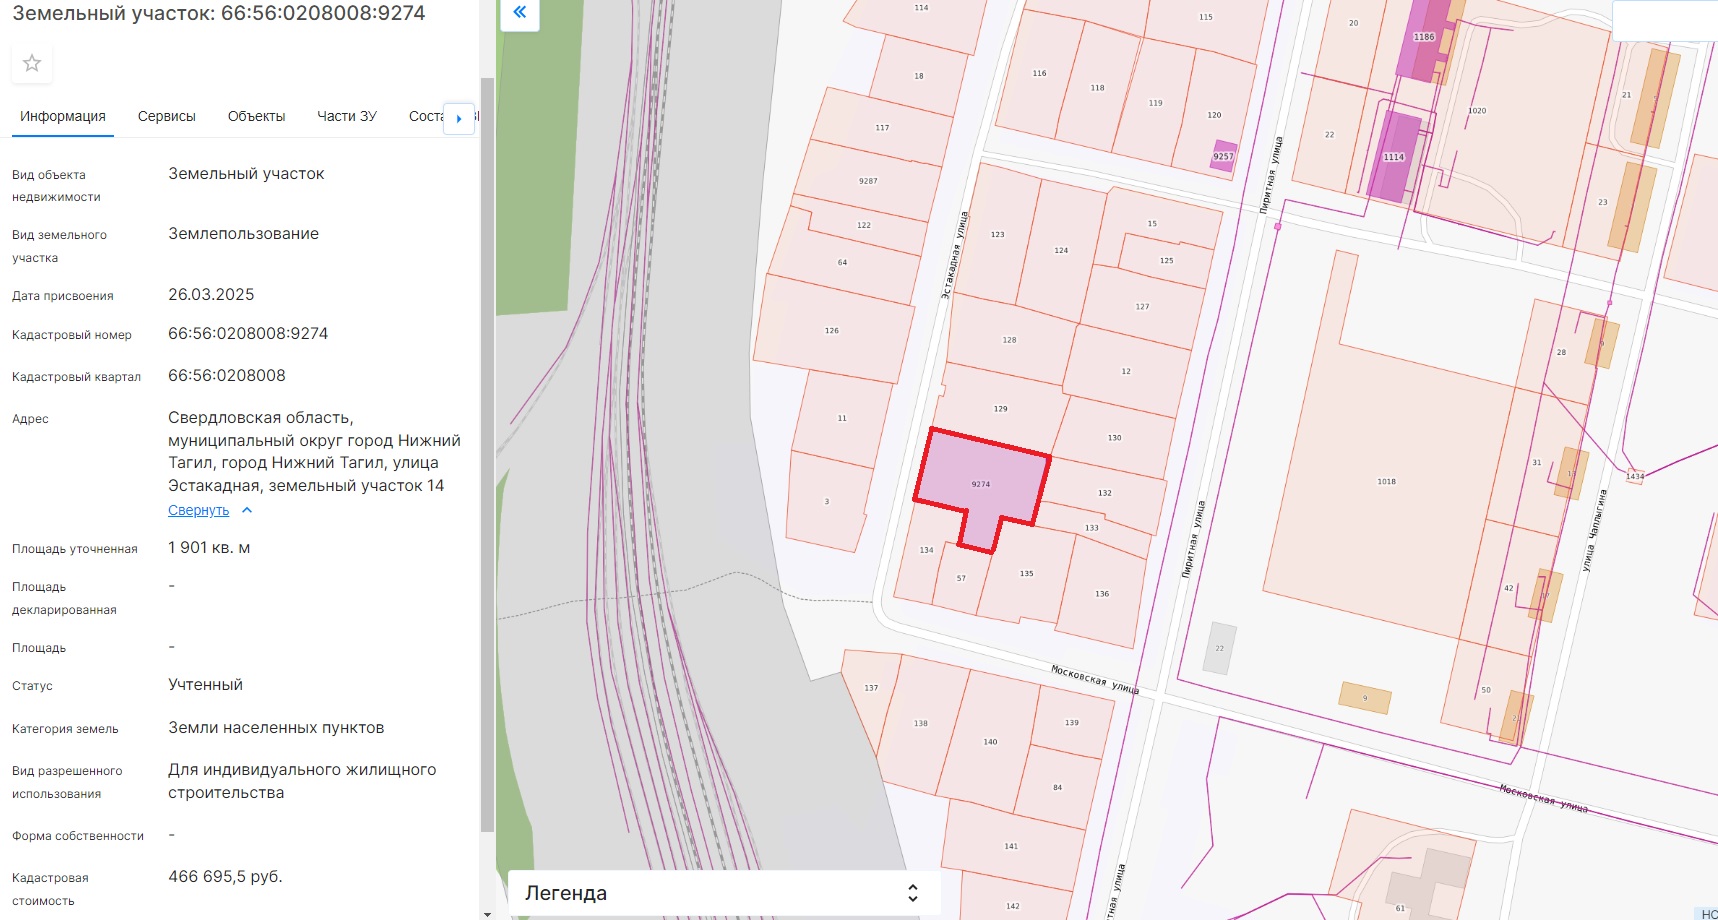Screen dimensions: 1718x920
Task: Click the Свернуть link under the address
Action: coord(198,510)
